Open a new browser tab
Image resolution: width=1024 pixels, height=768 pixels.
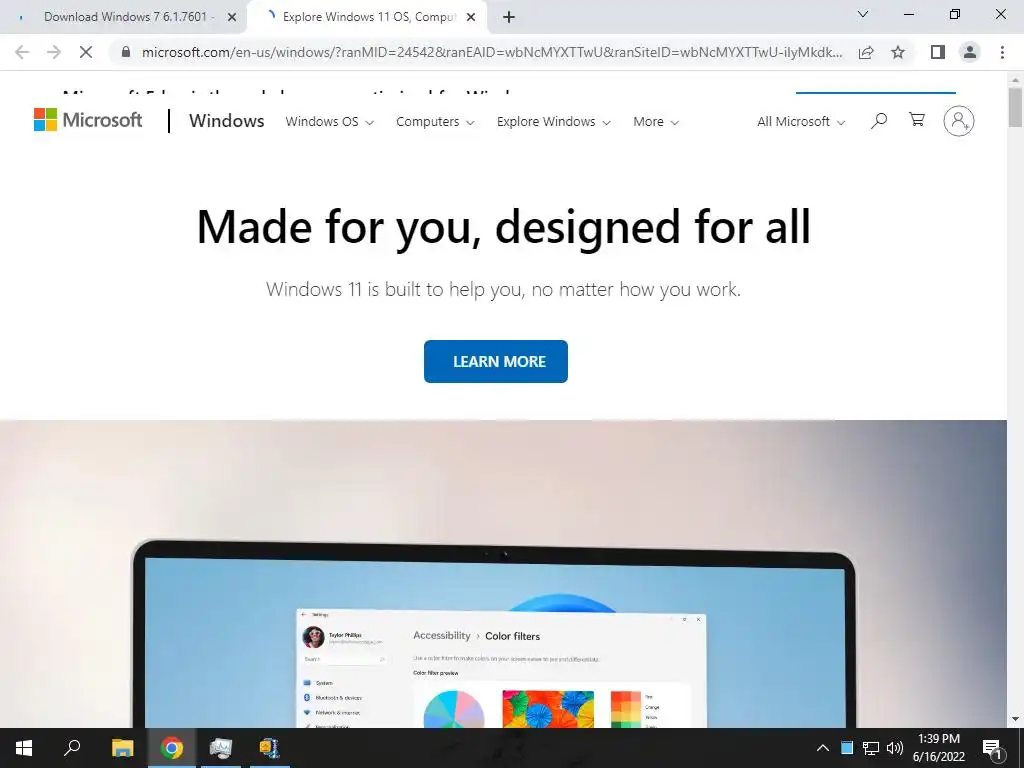point(509,17)
